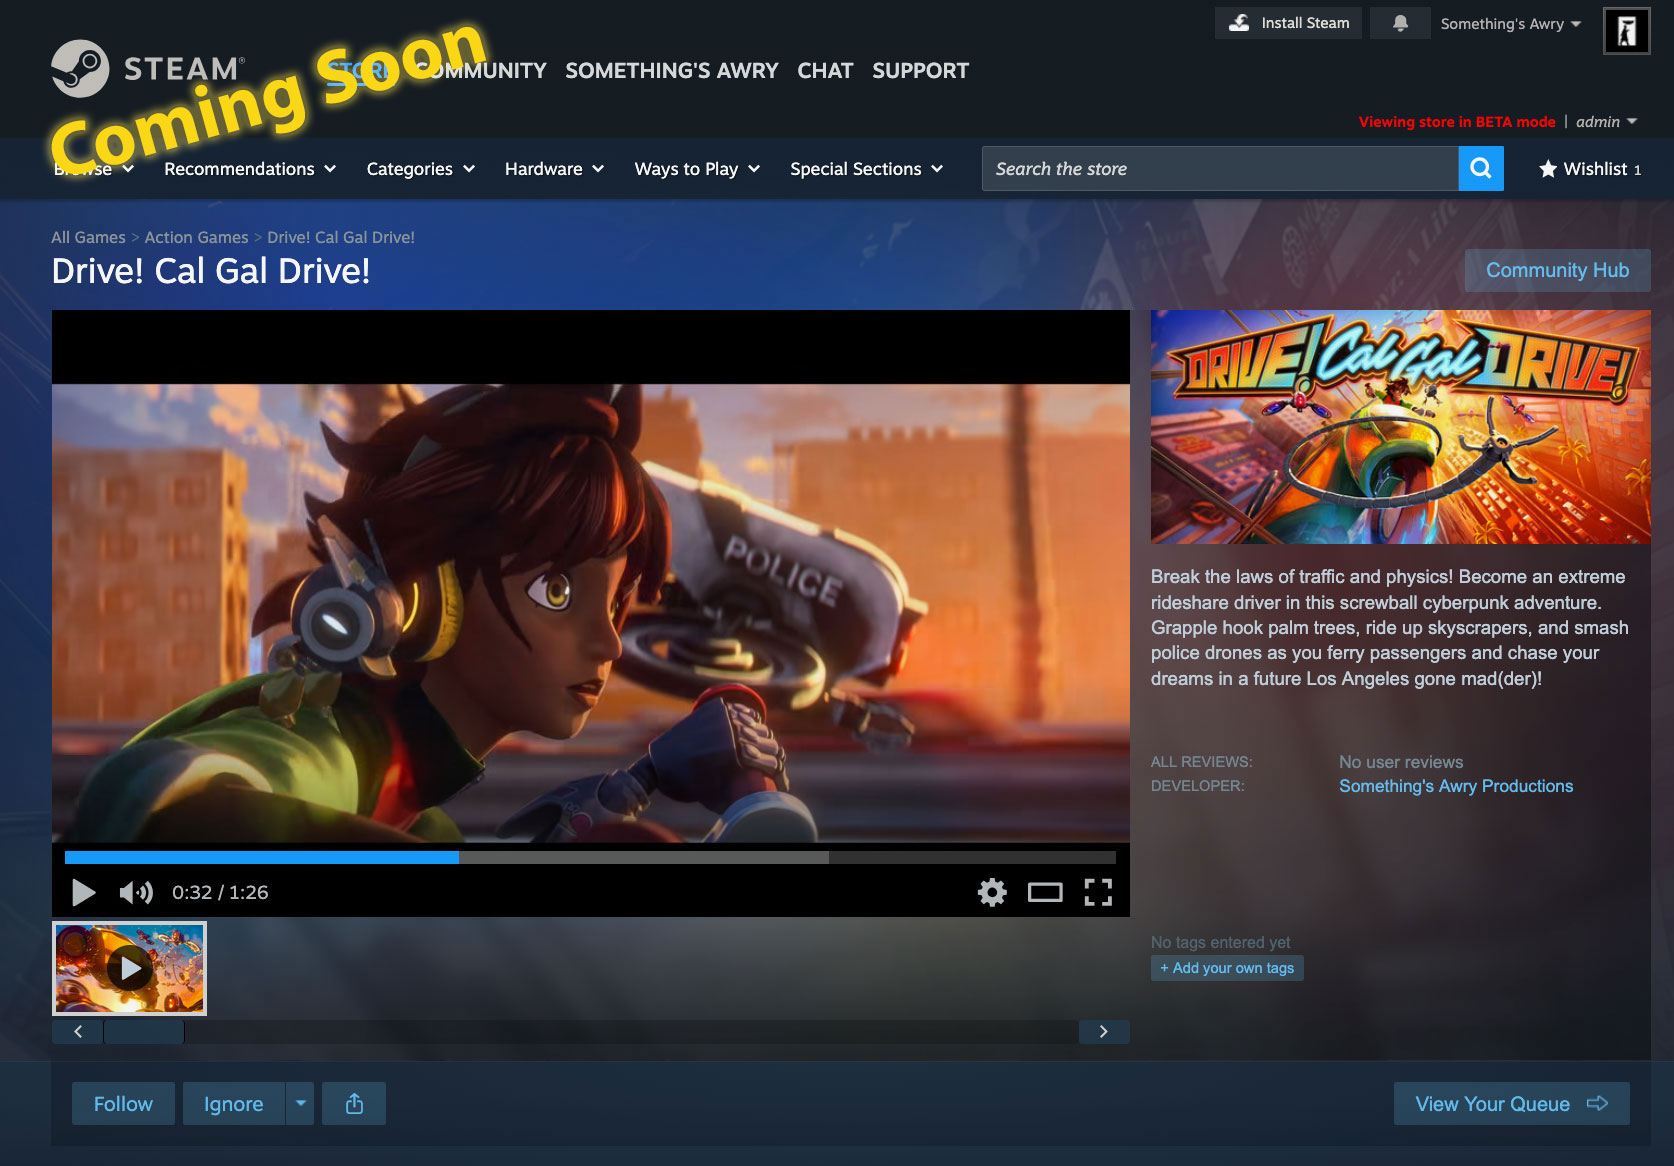This screenshot has width=1674, height=1166.
Task: Click the Follow button
Action: click(123, 1104)
